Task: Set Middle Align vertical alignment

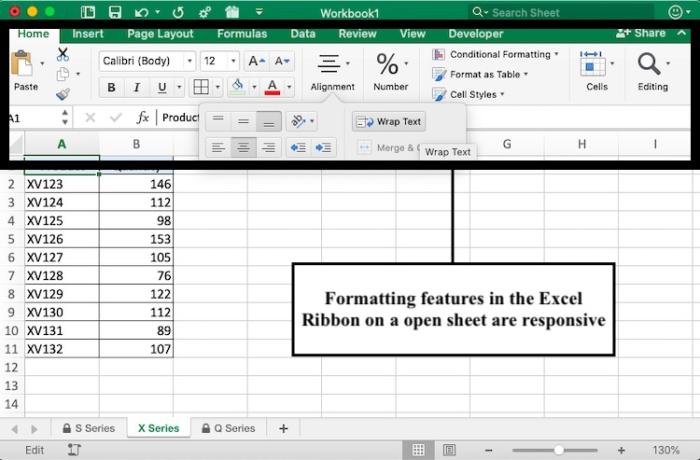Action: pyautogui.click(x=243, y=121)
